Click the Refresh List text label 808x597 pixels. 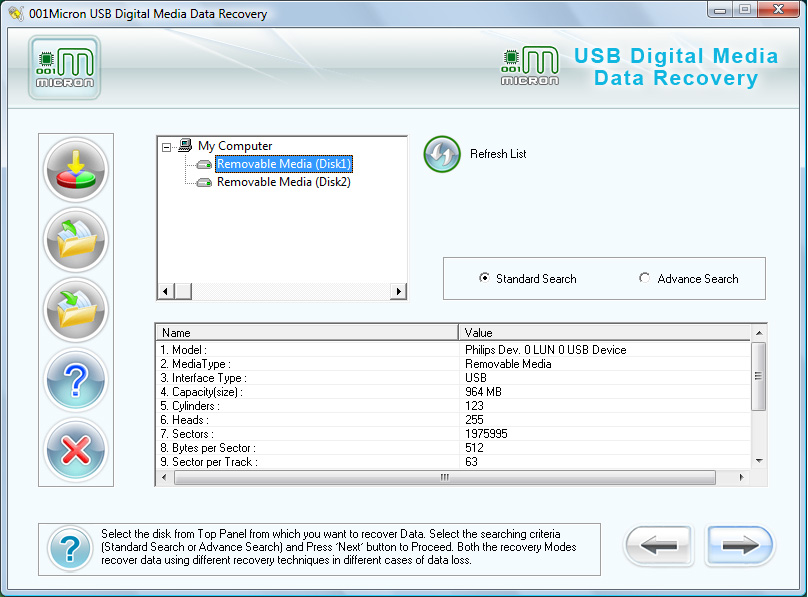498,155
